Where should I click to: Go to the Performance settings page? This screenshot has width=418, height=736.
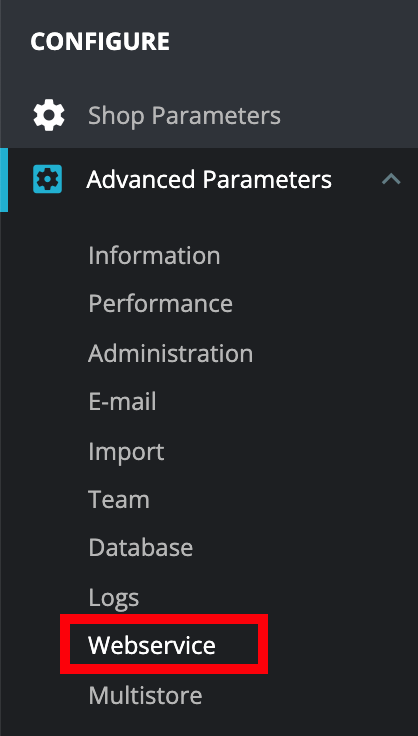pyautogui.click(x=160, y=304)
